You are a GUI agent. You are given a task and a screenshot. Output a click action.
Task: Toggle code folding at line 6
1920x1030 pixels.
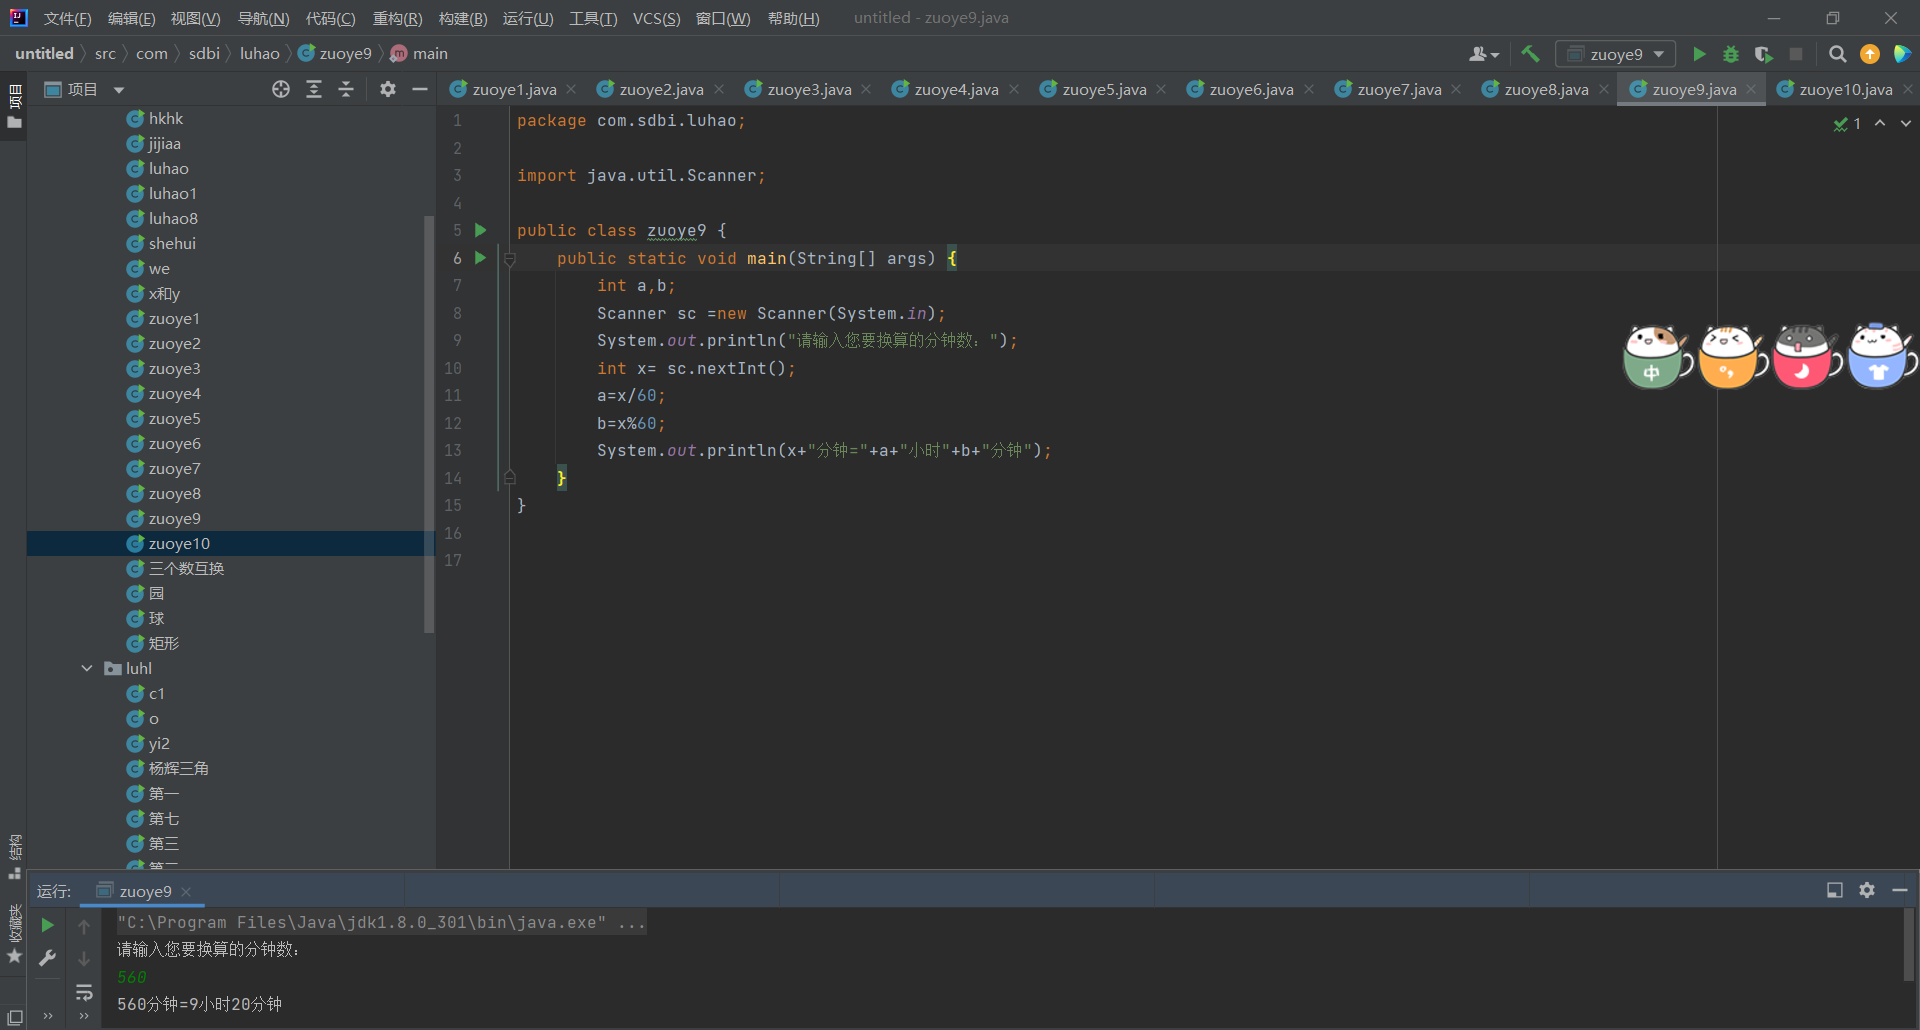[x=510, y=259]
